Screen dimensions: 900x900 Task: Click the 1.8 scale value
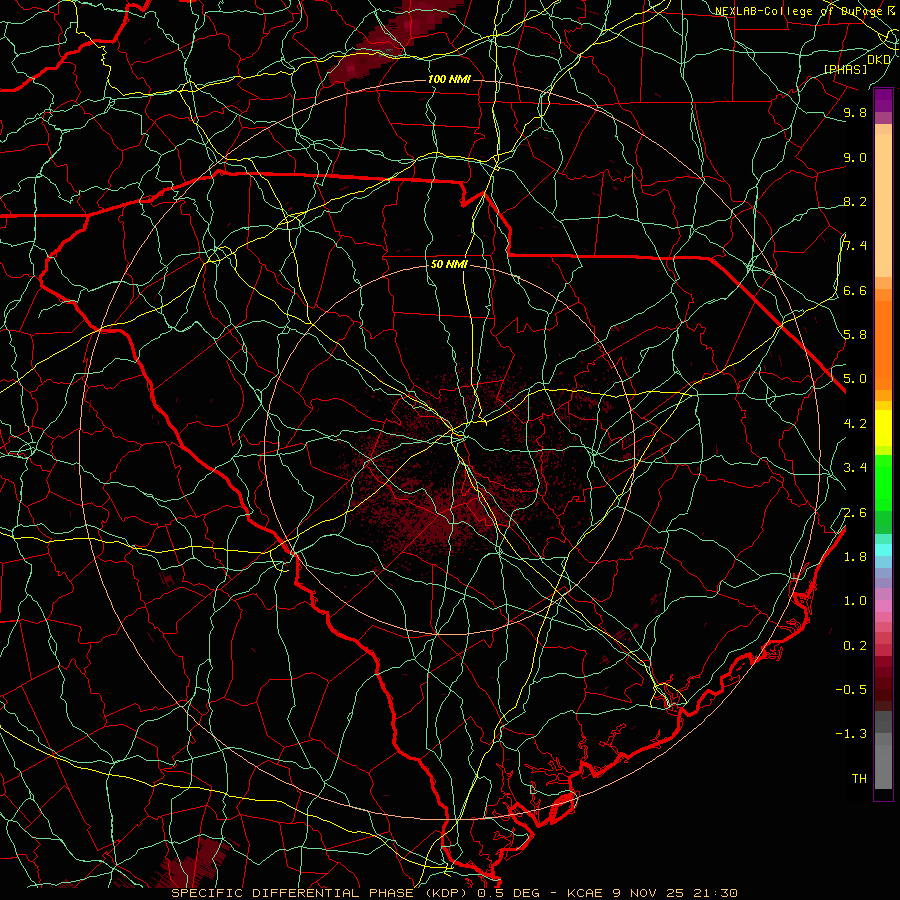click(x=855, y=556)
